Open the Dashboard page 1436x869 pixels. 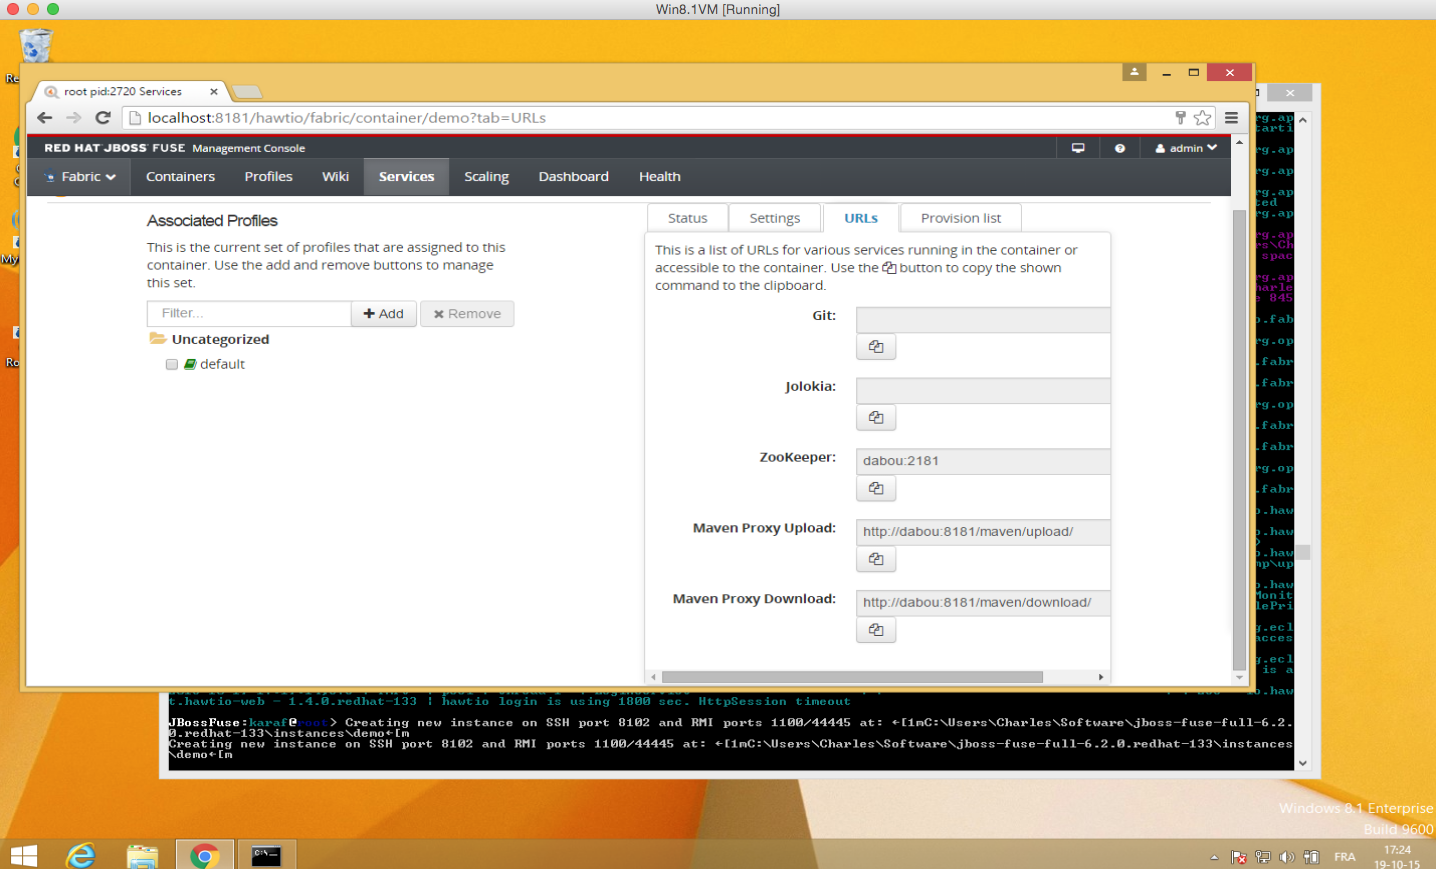click(573, 177)
